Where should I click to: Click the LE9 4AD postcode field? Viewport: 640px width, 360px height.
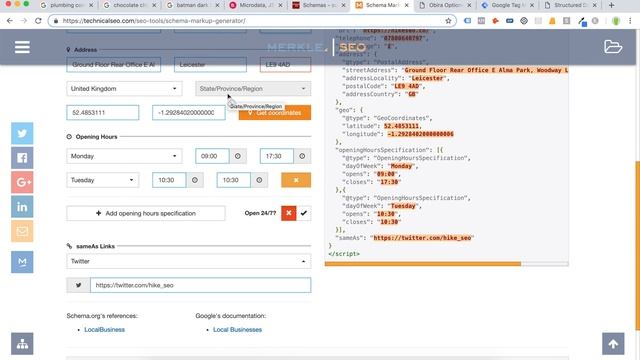click(285, 64)
